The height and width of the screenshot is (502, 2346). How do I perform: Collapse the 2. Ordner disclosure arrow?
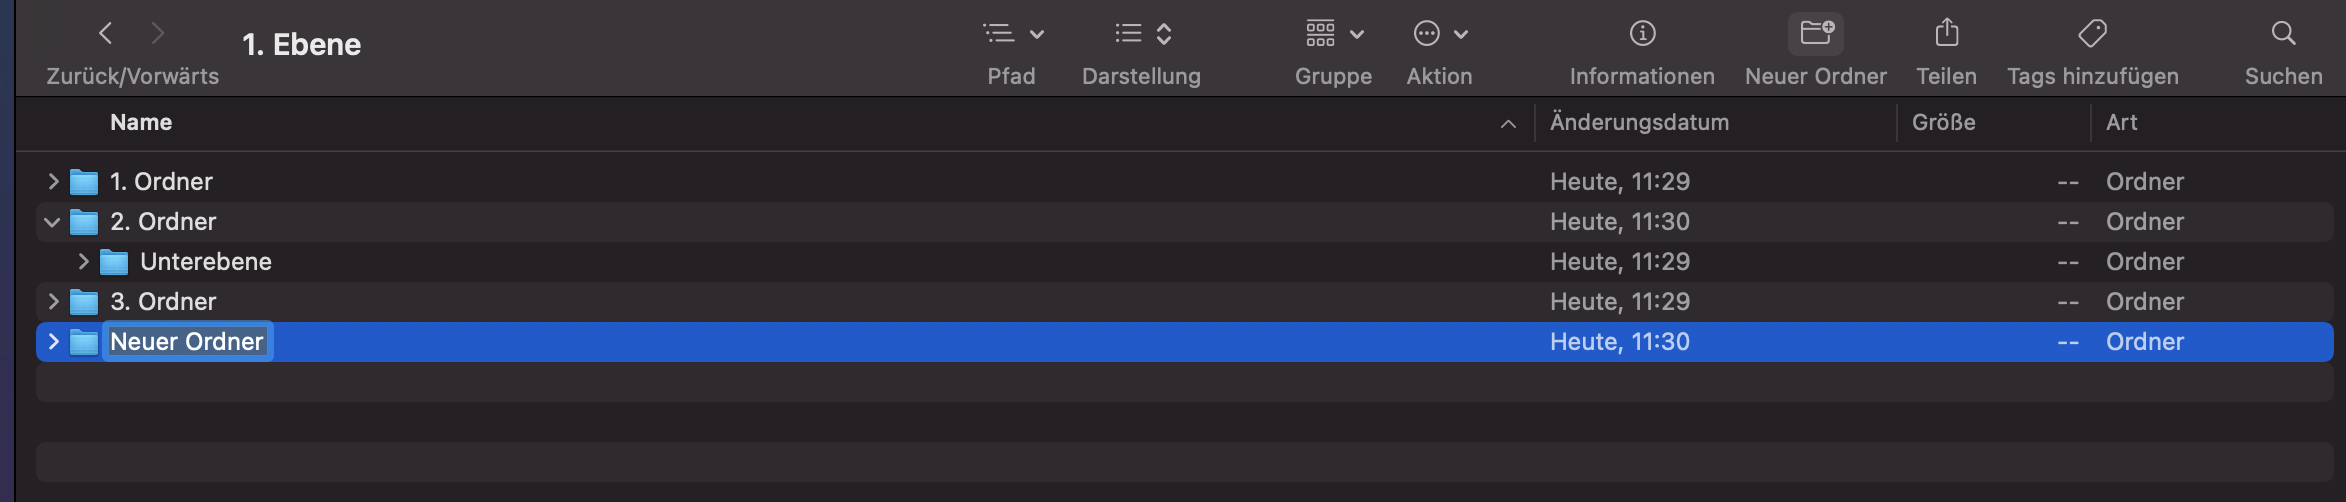click(x=53, y=222)
